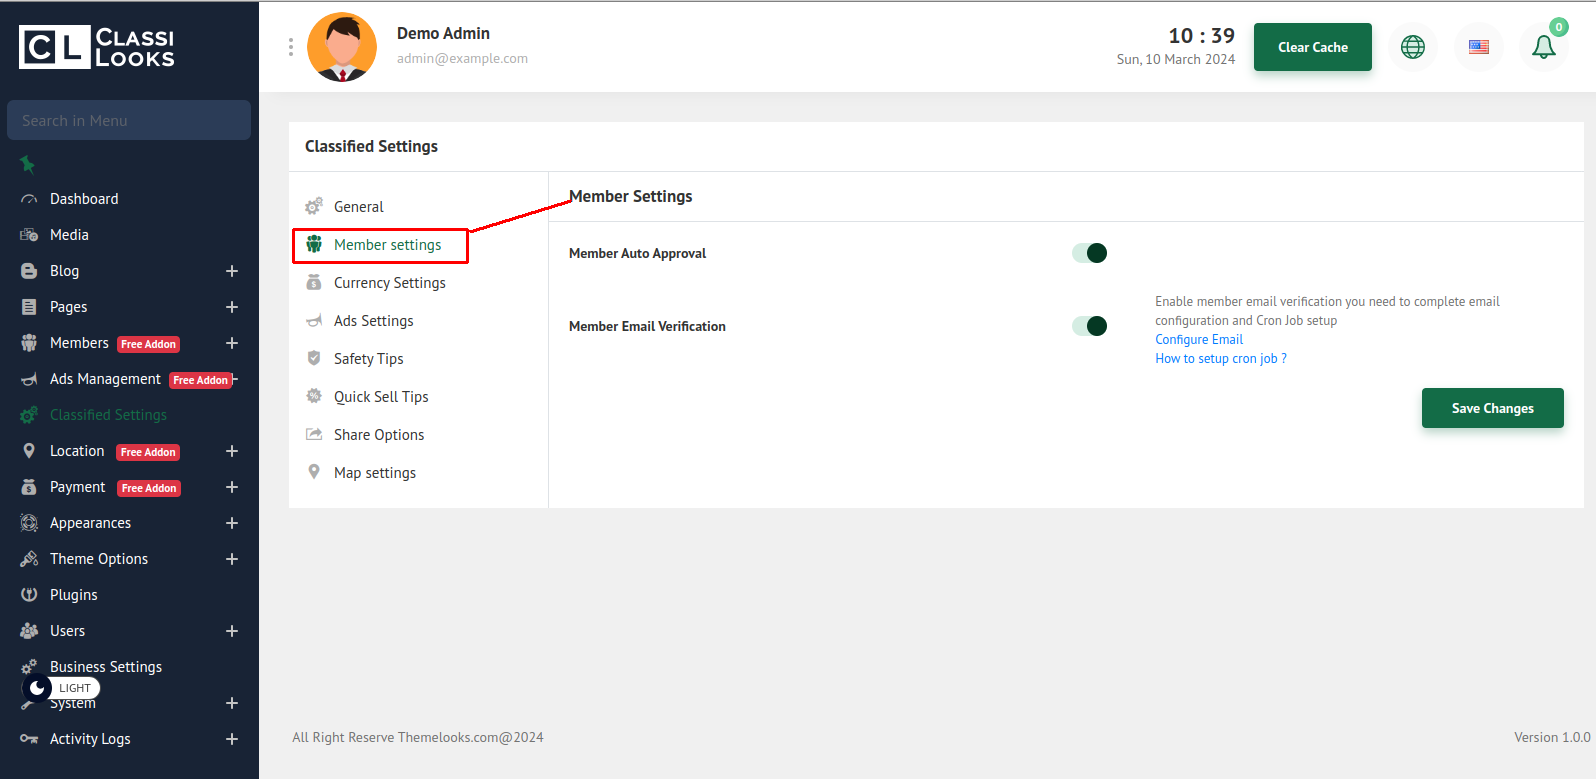Open the Configure Email link
1596x779 pixels.
coord(1198,340)
